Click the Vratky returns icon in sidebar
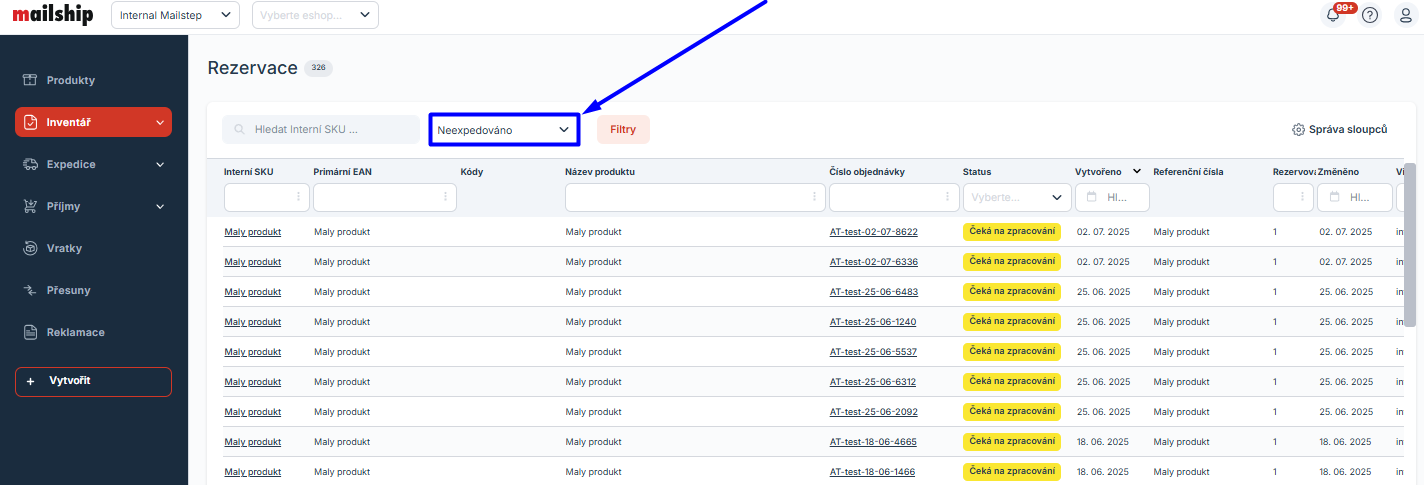The image size is (1424, 485). [30, 248]
